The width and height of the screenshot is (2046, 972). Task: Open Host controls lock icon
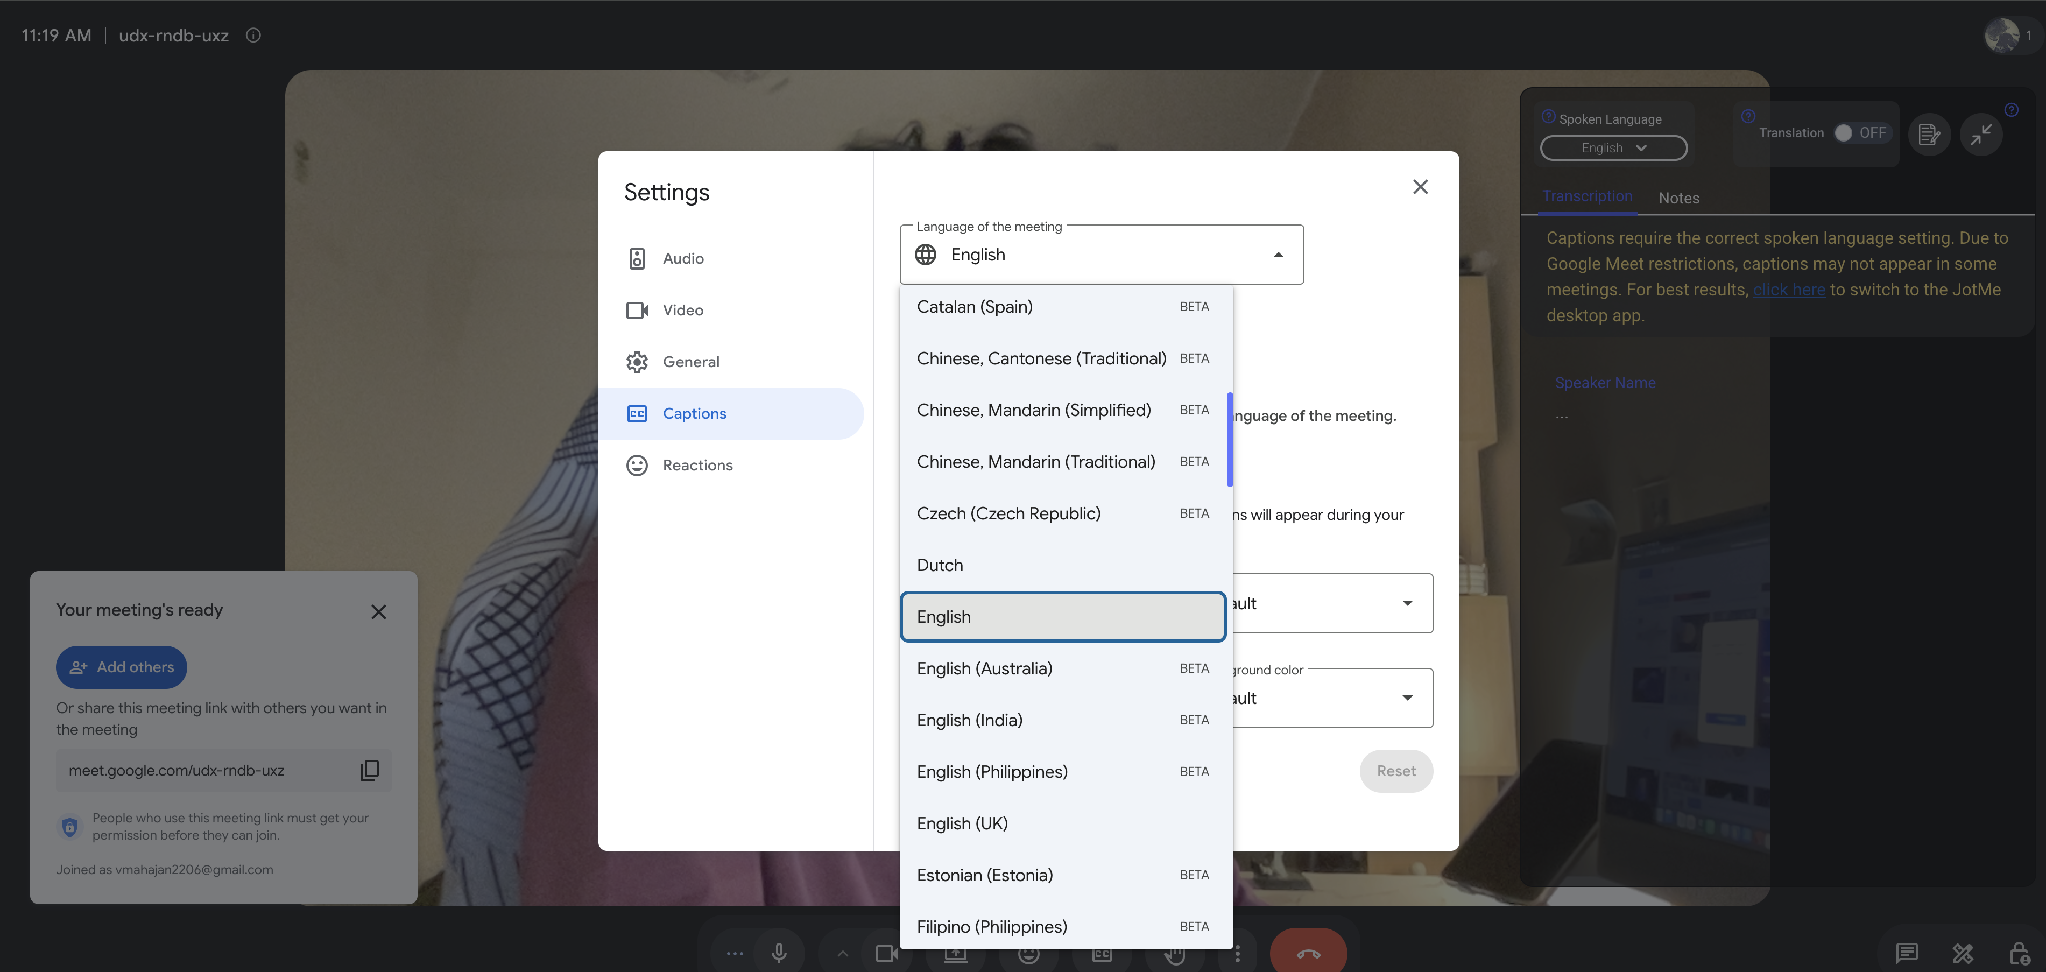pyautogui.click(x=2019, y=953)
